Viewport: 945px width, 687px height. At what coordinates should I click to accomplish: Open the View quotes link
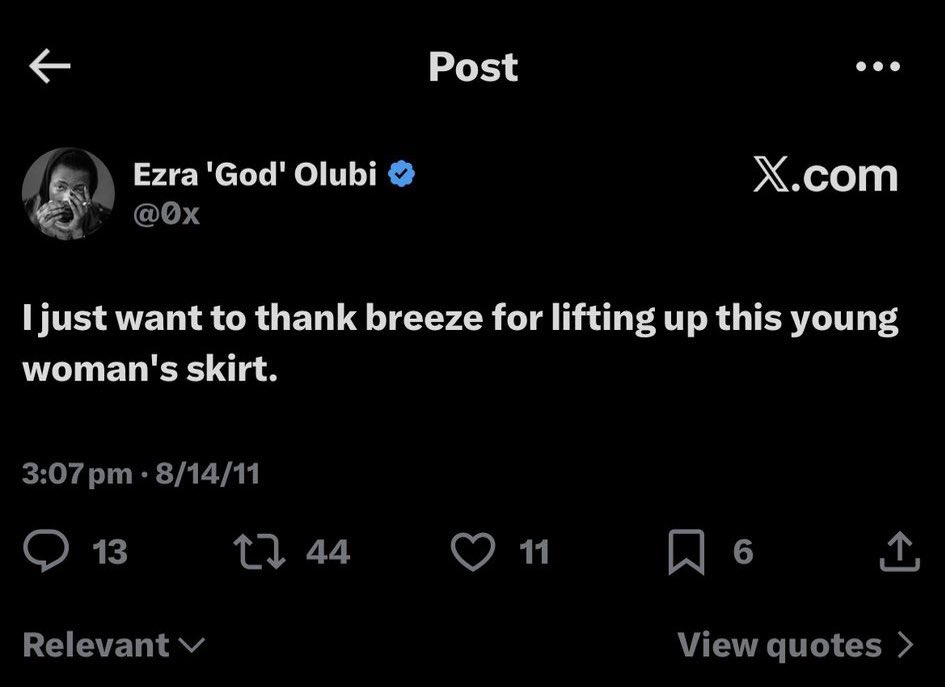pyautogui.click(x=780, y=645)
